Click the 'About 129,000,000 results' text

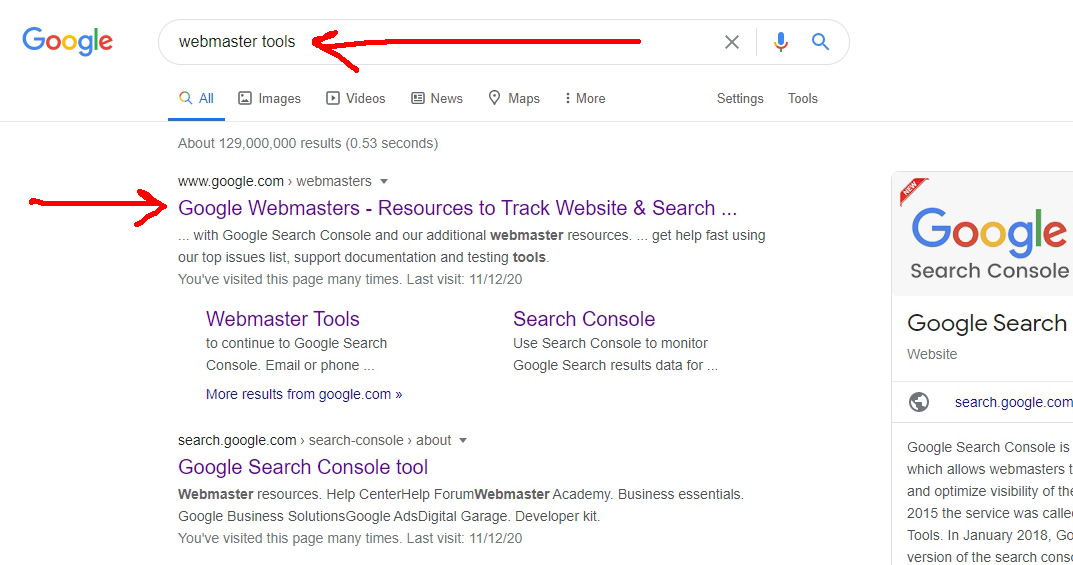[x=308, y=143]
